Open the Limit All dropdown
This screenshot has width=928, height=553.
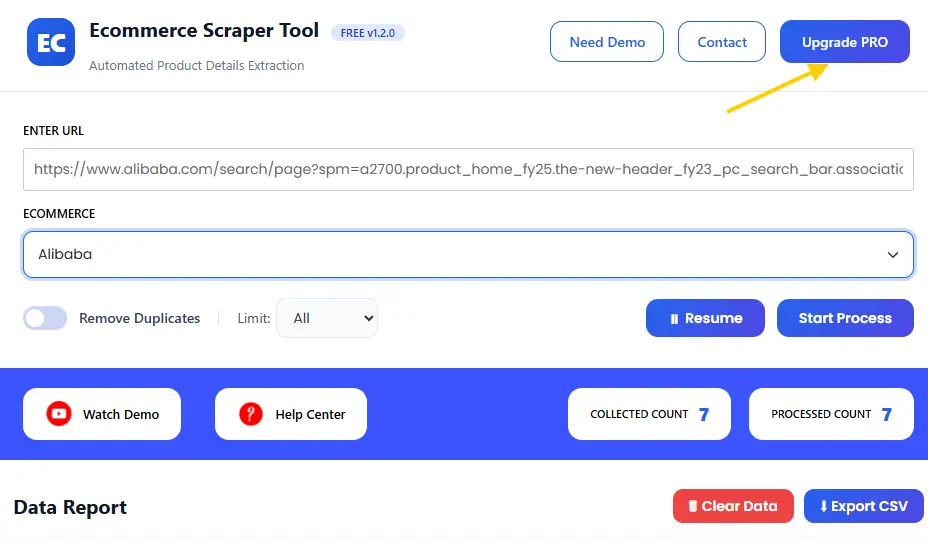(x=327, y=318)
